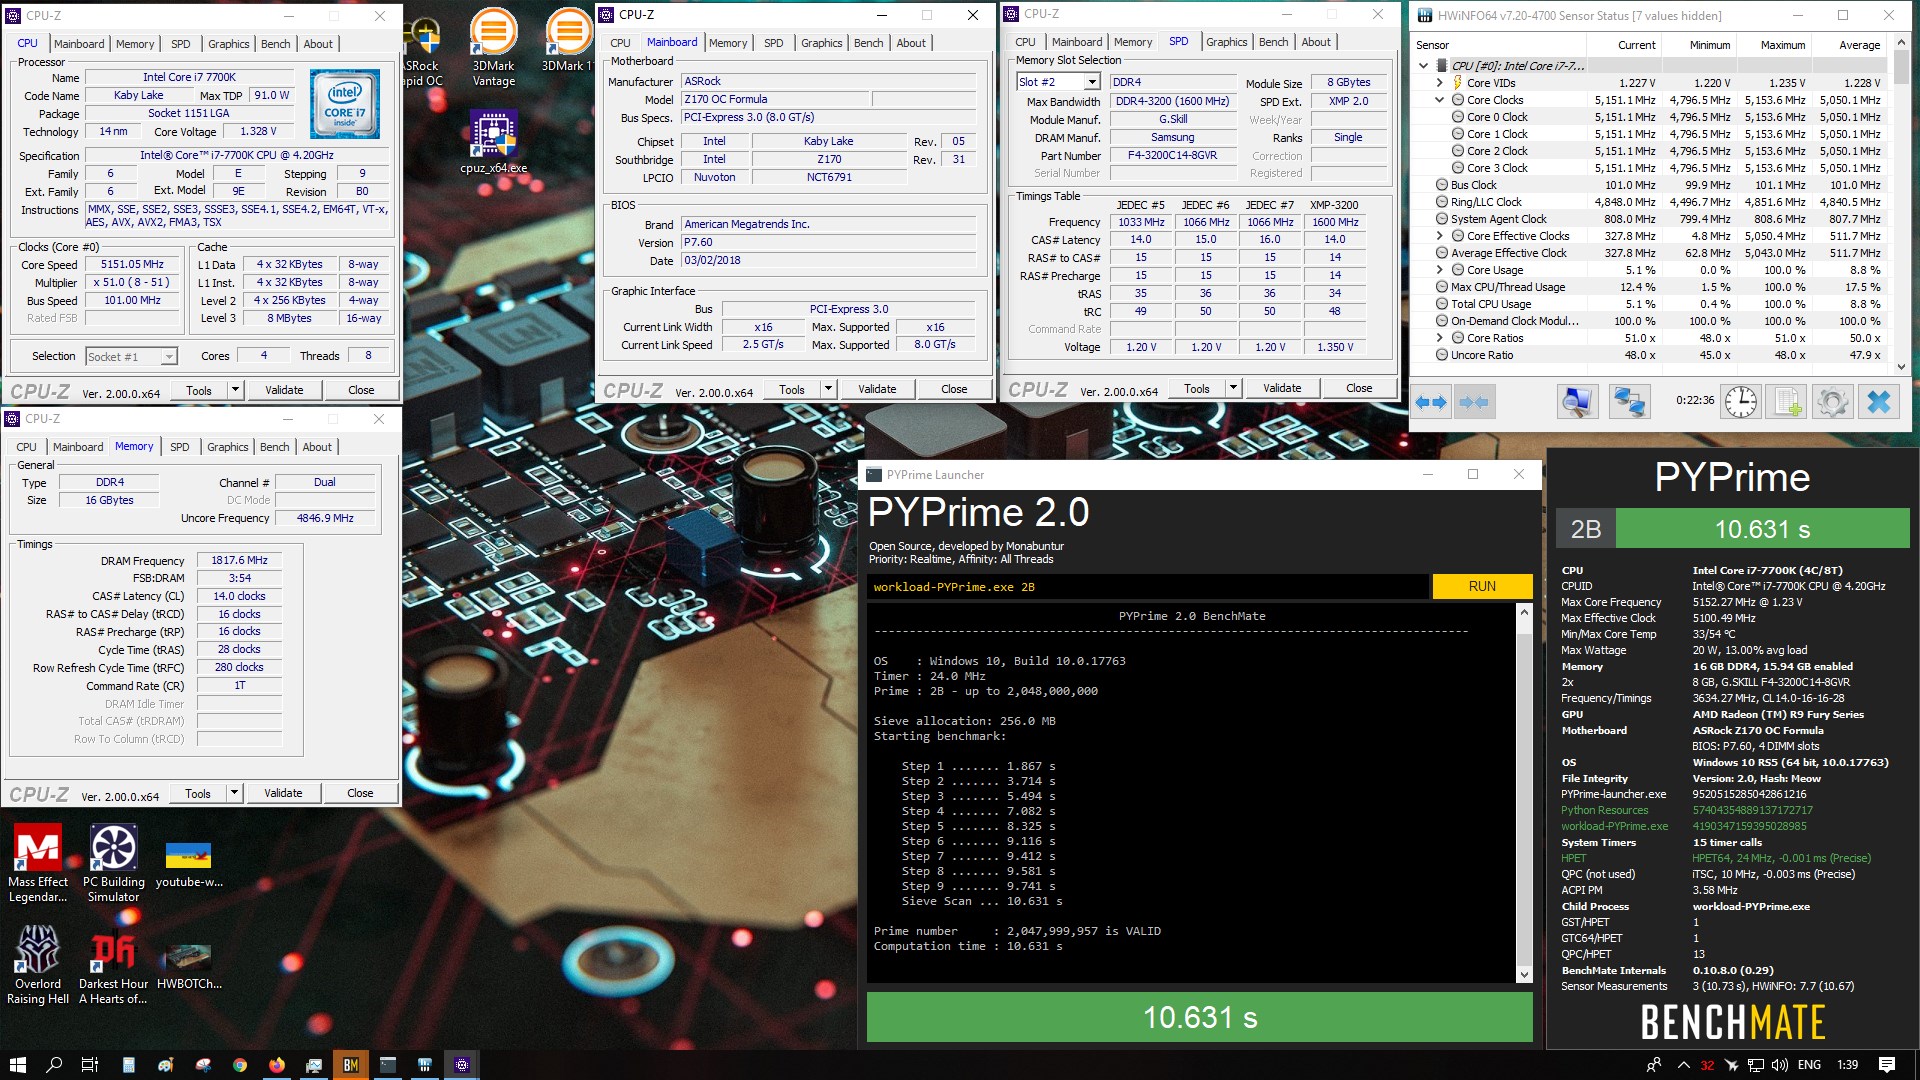Image resolution: width=1920 pixels, height=1080 pixels.
Task: Click the HWiNFO expand columns arrows icon
Action: coord(1431,402)
